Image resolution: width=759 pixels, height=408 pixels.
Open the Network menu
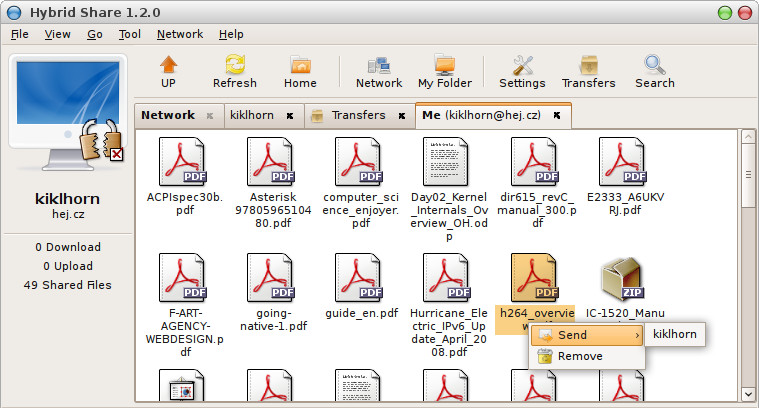tap(180, 34)
